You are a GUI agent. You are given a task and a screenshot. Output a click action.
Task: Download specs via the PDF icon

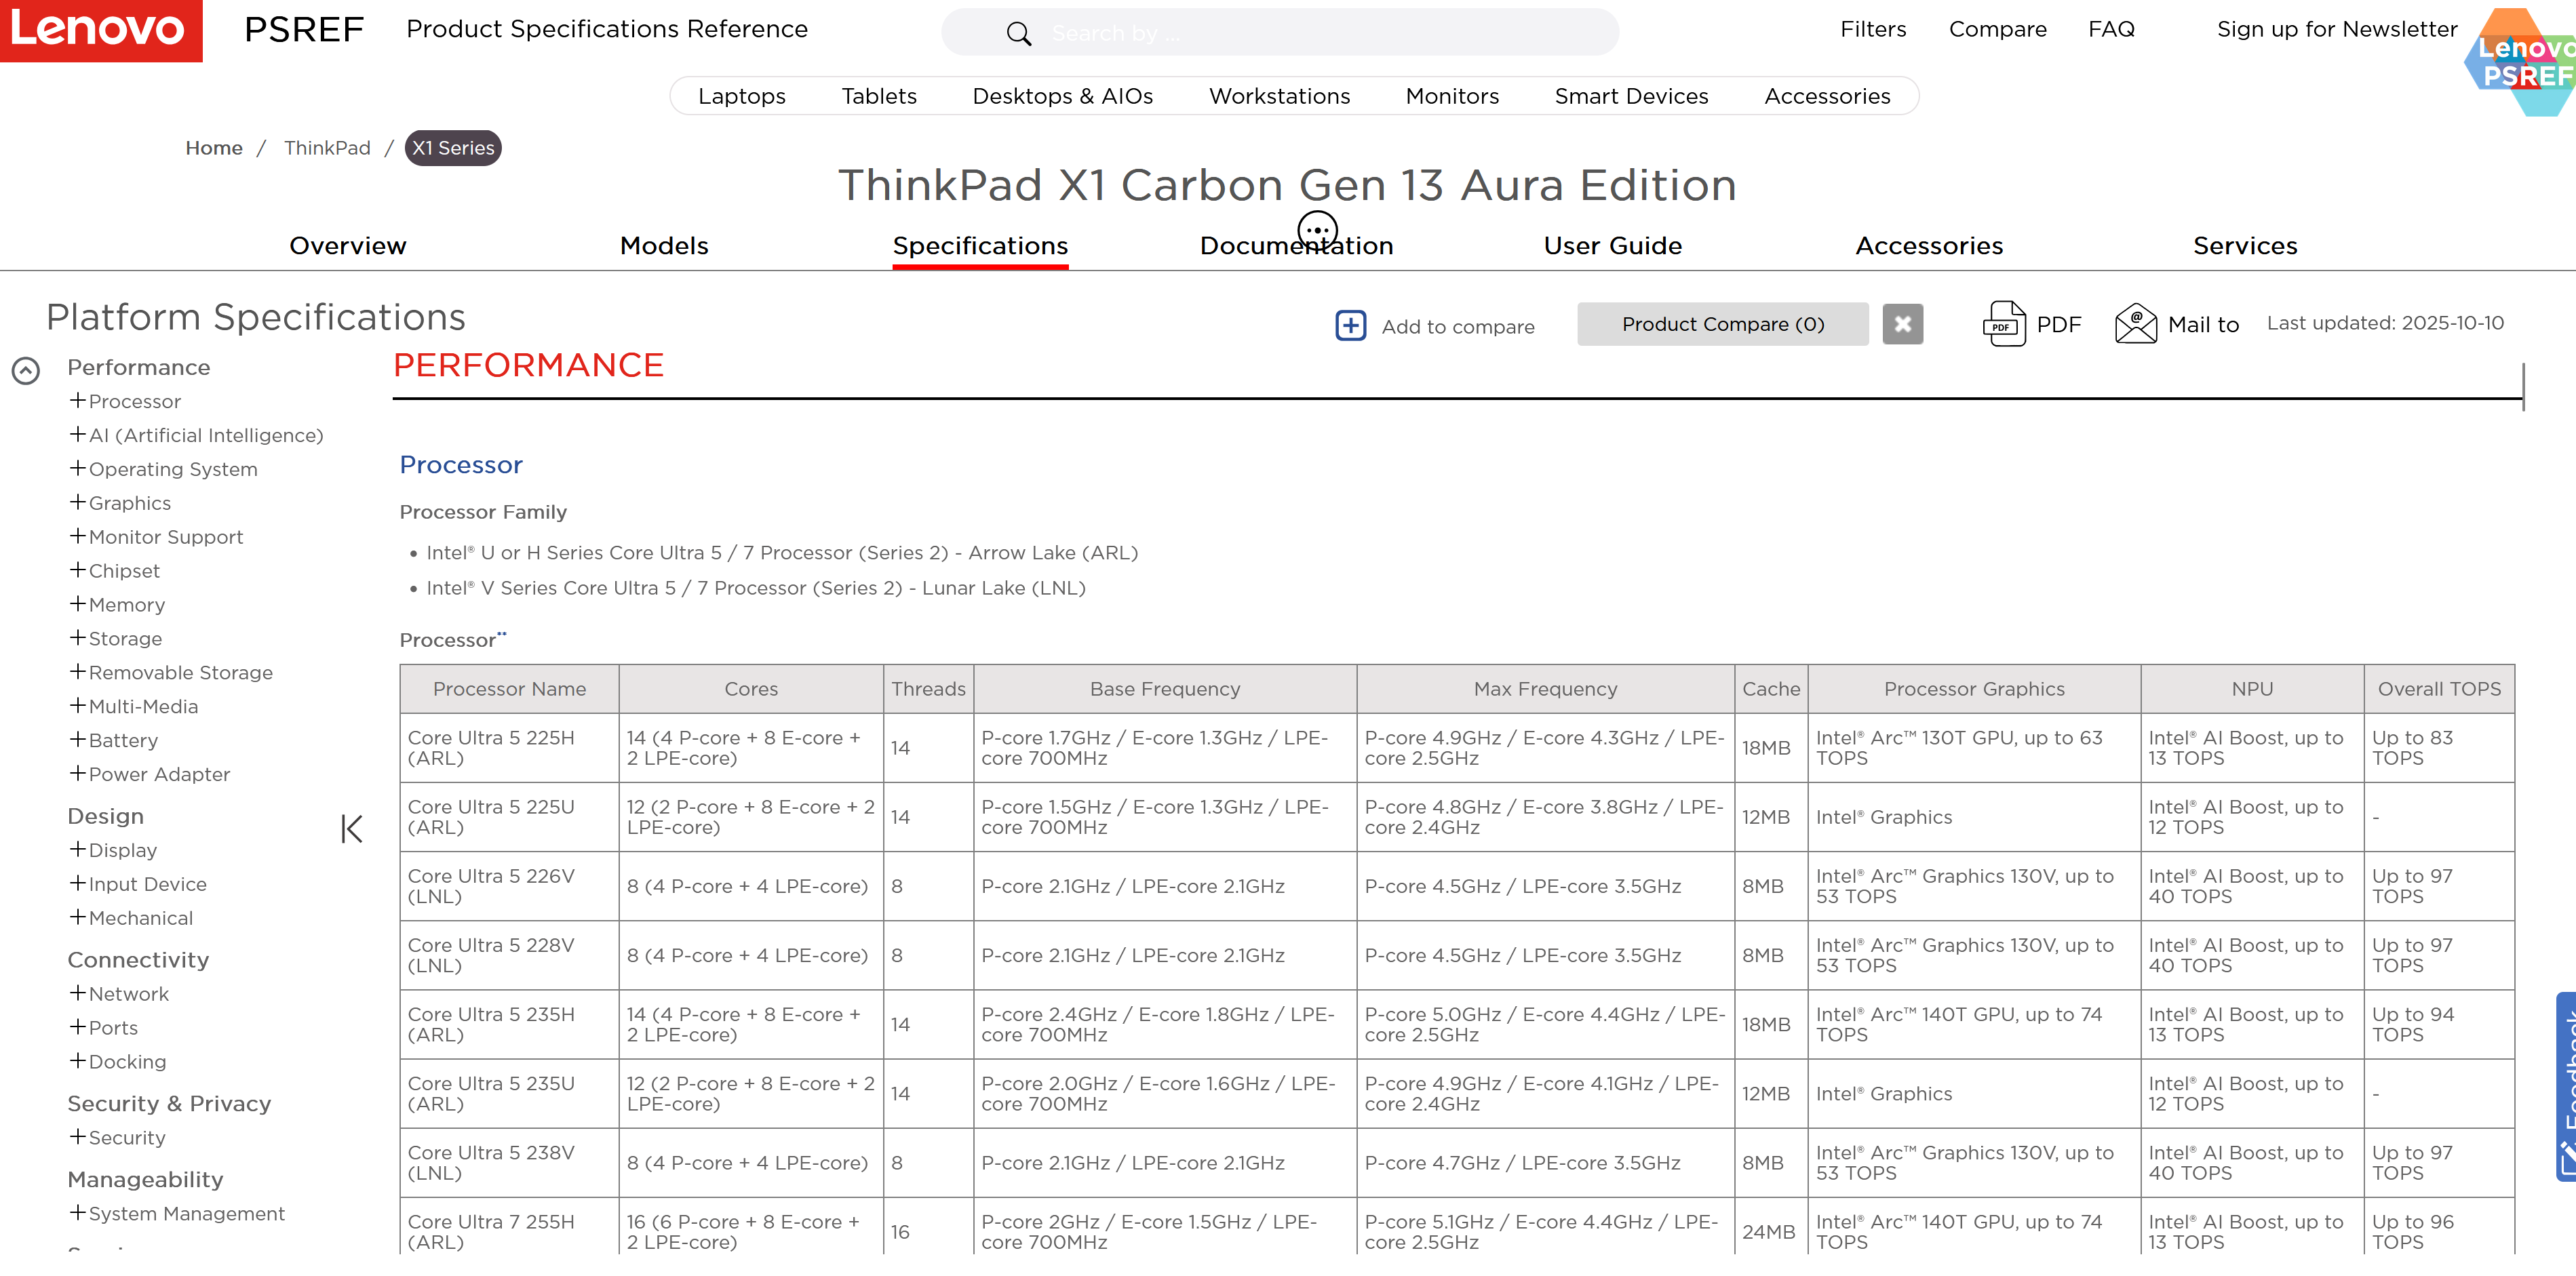coord(2004,324)
